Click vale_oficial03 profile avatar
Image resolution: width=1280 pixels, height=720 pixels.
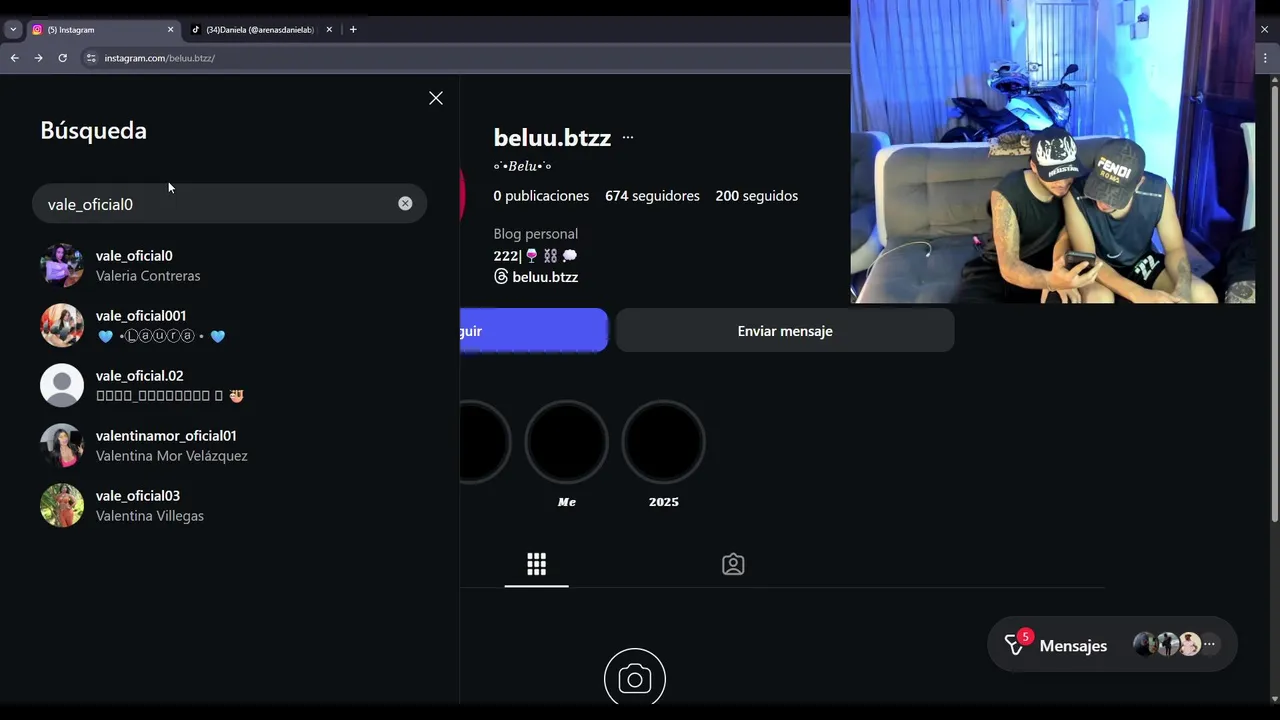62,506
